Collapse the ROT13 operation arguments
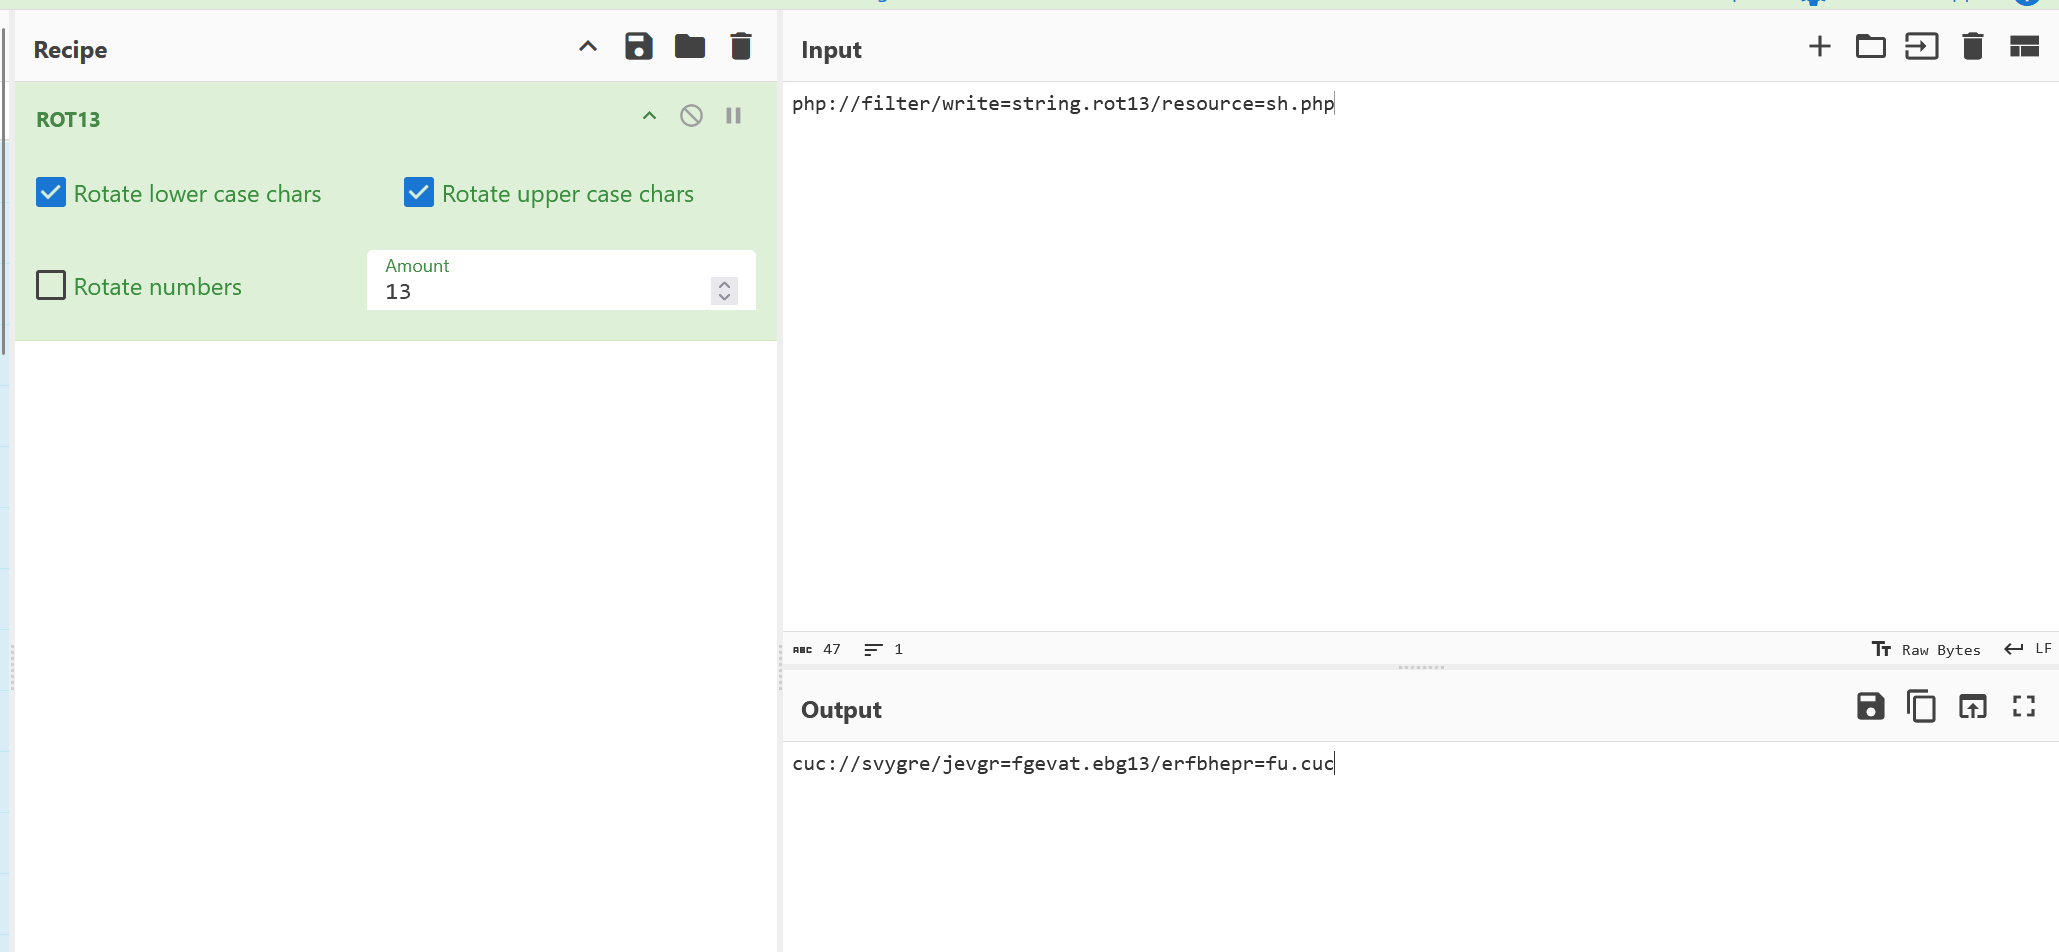The image size is (2059, 952). [649, 116]
